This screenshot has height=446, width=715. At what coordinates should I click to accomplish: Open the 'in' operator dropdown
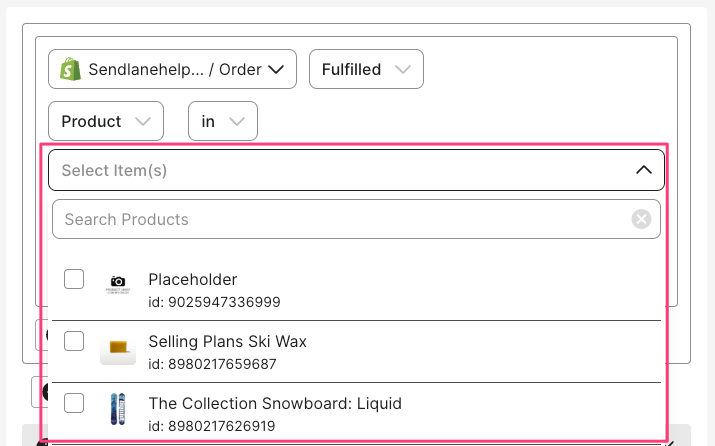click(x=222, y=121)
